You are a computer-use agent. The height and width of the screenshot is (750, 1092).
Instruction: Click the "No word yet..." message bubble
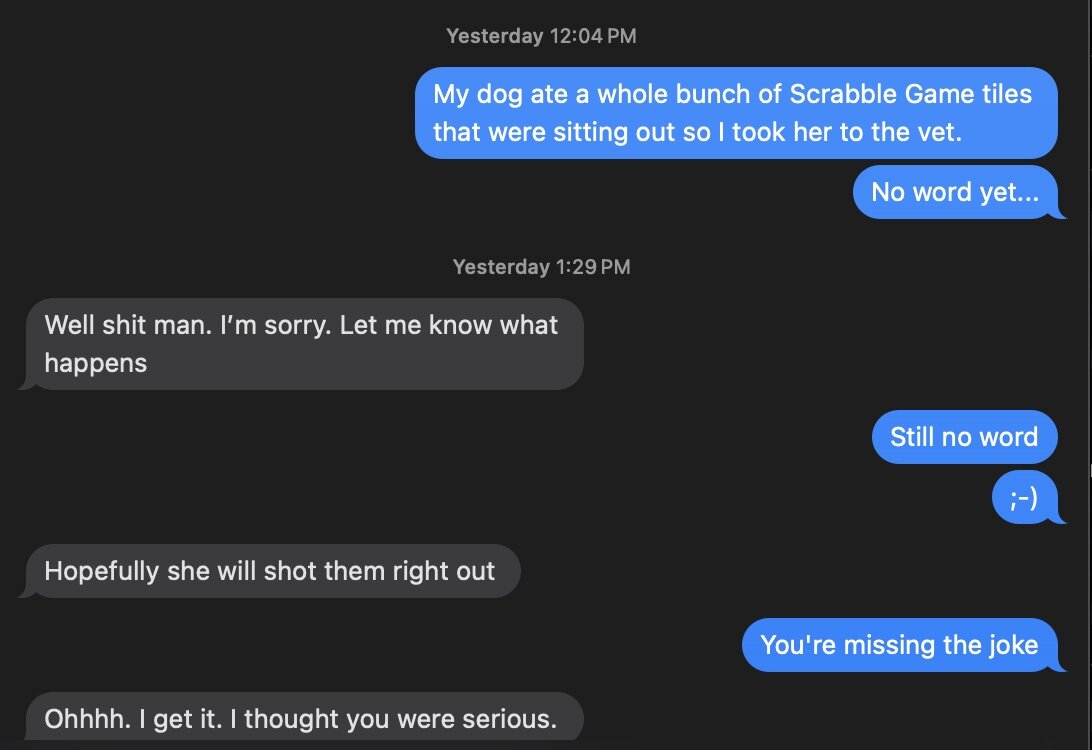tap(954, 192)
